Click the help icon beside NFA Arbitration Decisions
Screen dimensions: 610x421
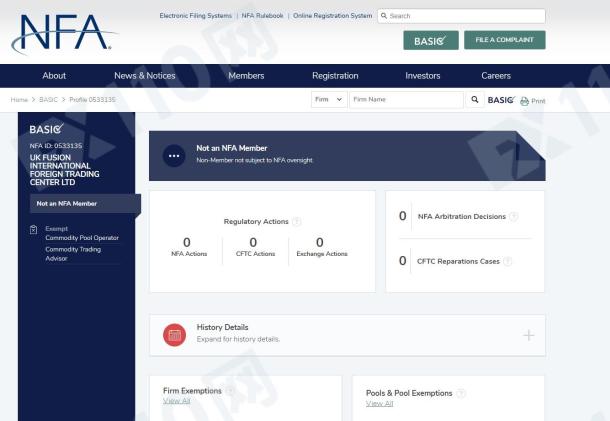(x=514, y=216)
